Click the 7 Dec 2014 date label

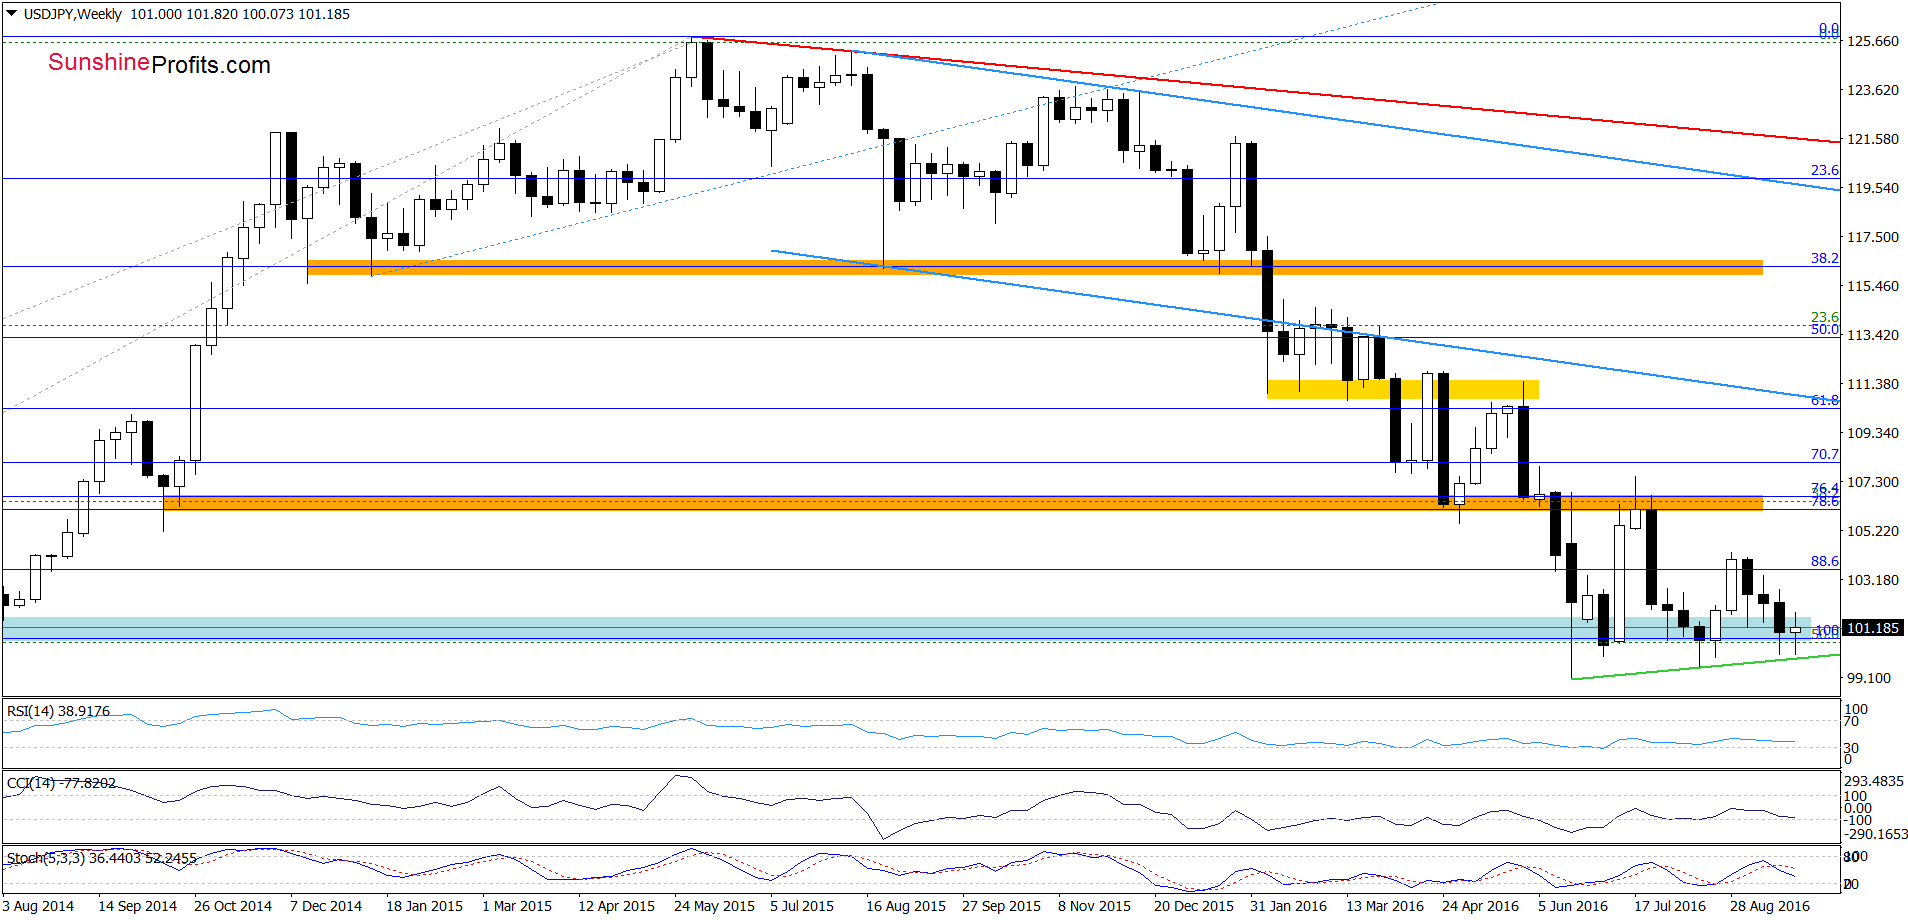point(326,906)
